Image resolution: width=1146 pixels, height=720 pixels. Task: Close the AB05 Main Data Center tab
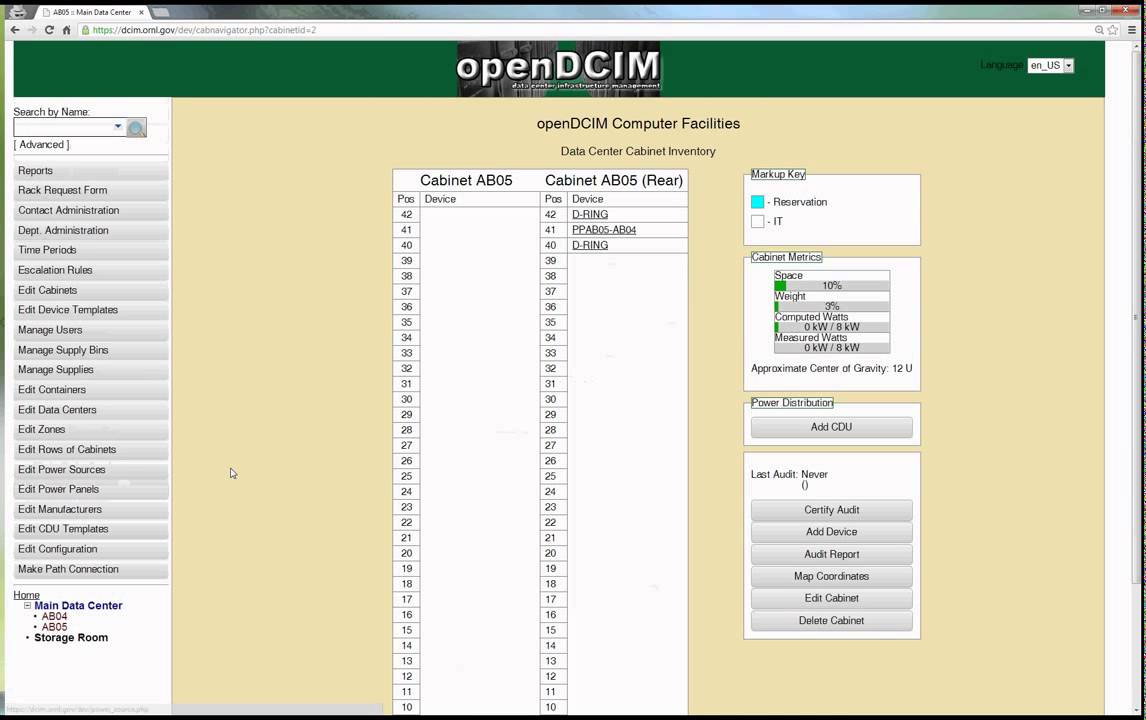pos(141,12)
